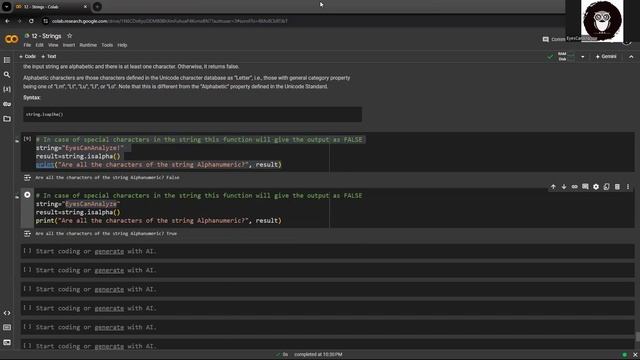Click execution count [9] of the cell

27,139
